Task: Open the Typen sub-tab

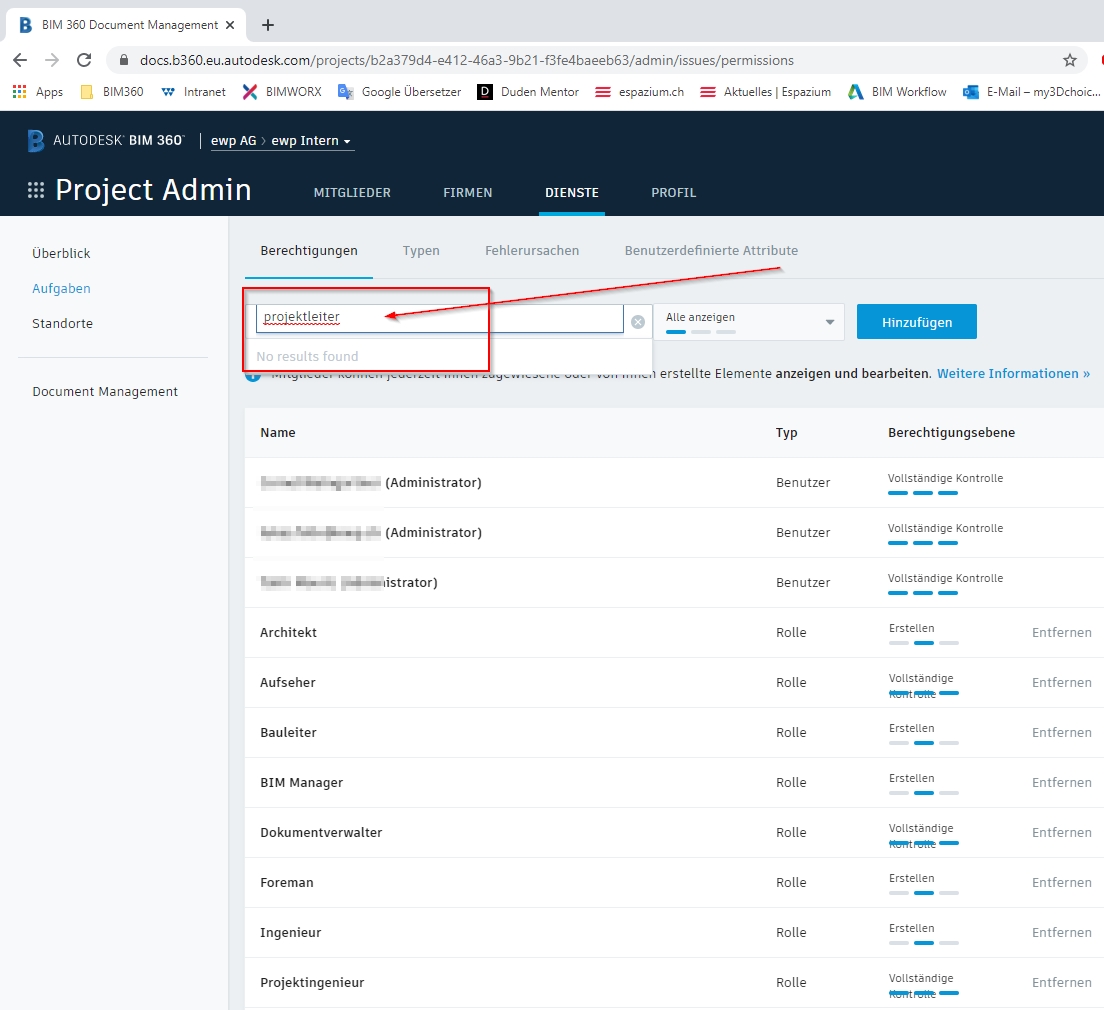Action: pyautogui.click(x=421, y=251)
